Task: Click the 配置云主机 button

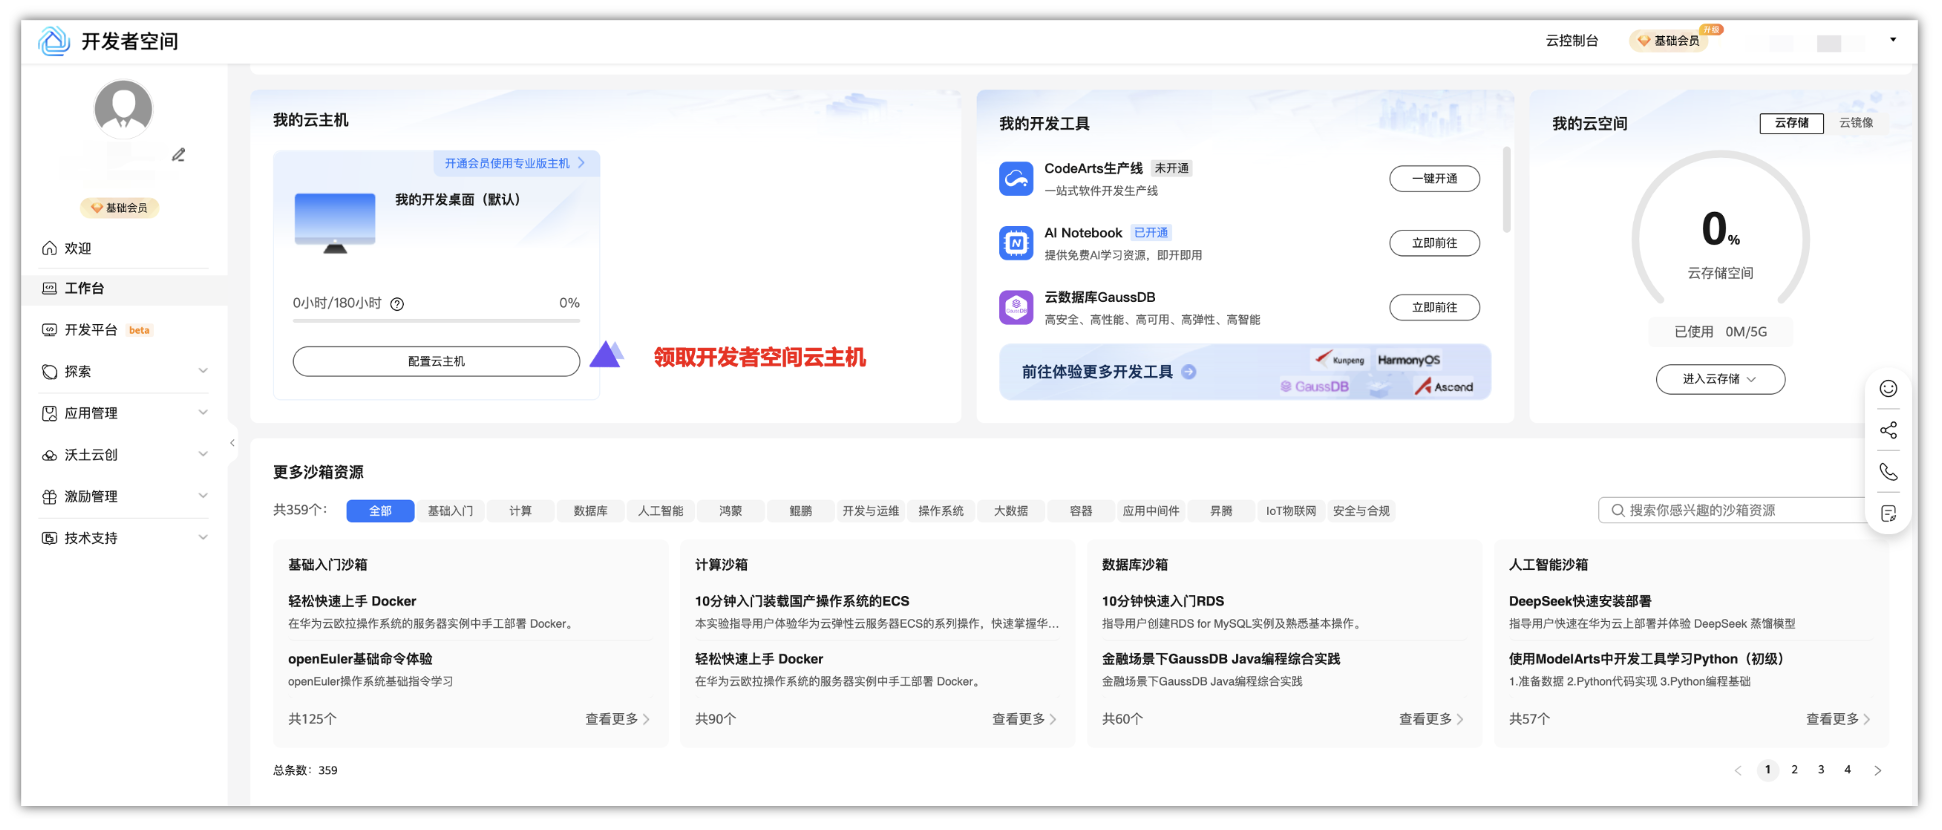Action: point(436,361)
